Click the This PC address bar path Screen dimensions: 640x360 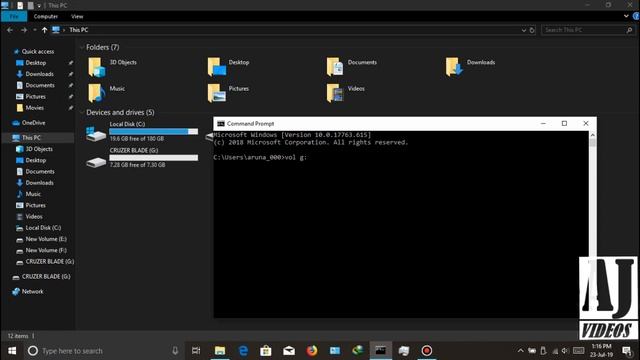pyautogui.click(x=78, y=30)
